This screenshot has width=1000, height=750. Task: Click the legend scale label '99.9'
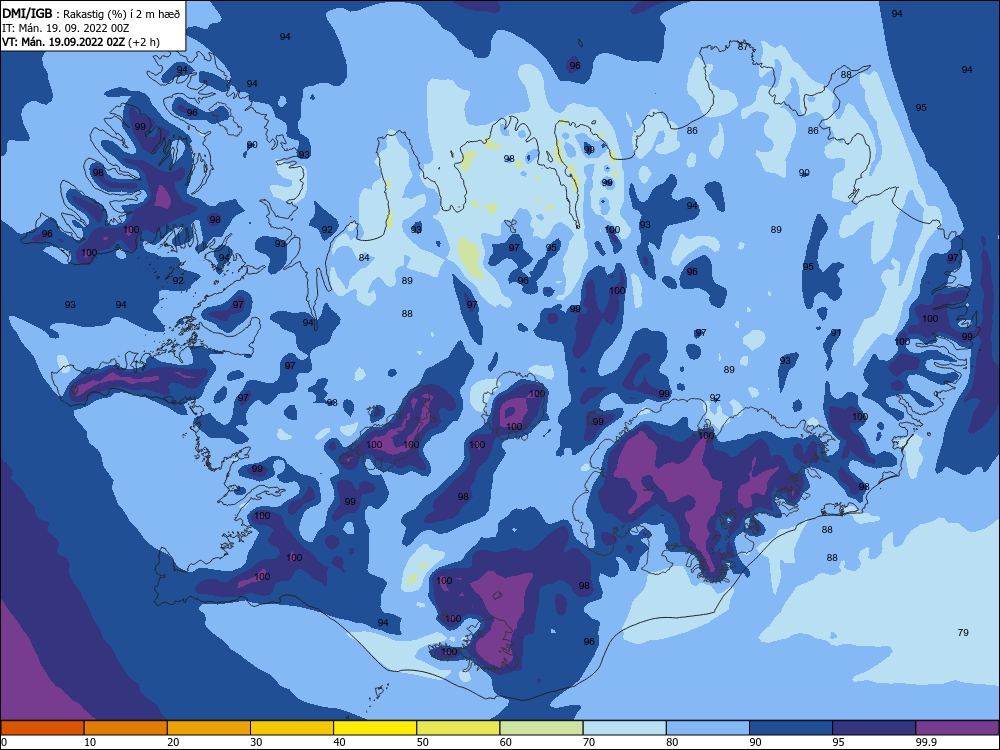point(926,742)
